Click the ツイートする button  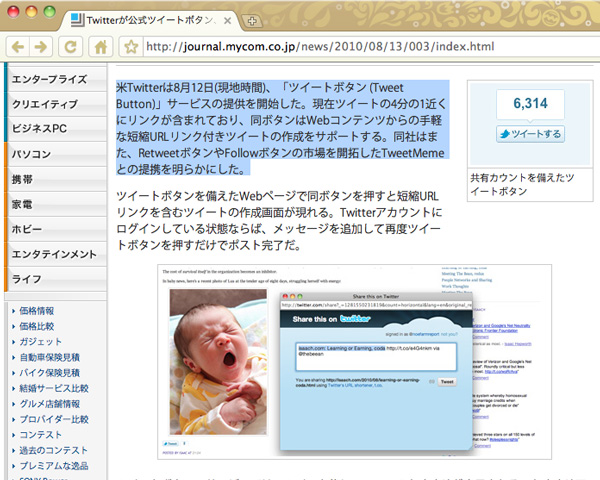click(530, 134)
